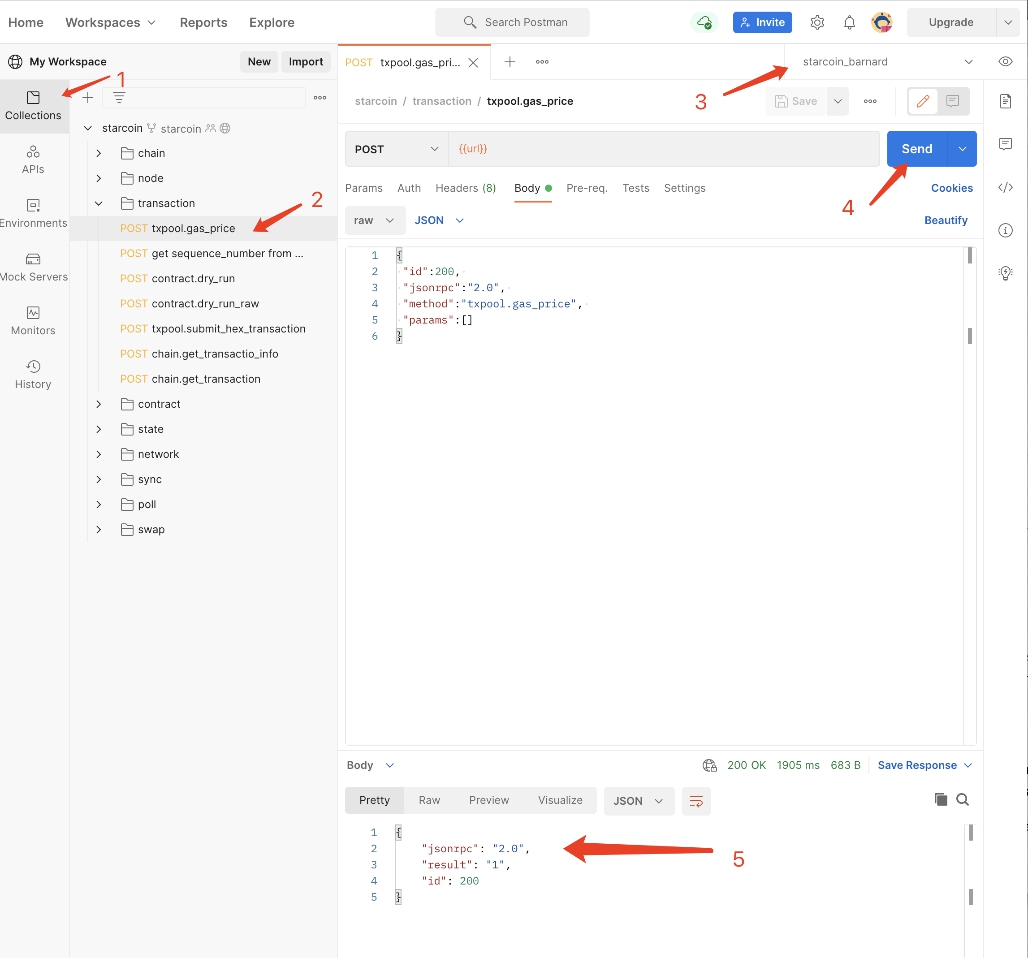
Task: Open the HTTP method POST dropdown
Action: click(397, 149)
